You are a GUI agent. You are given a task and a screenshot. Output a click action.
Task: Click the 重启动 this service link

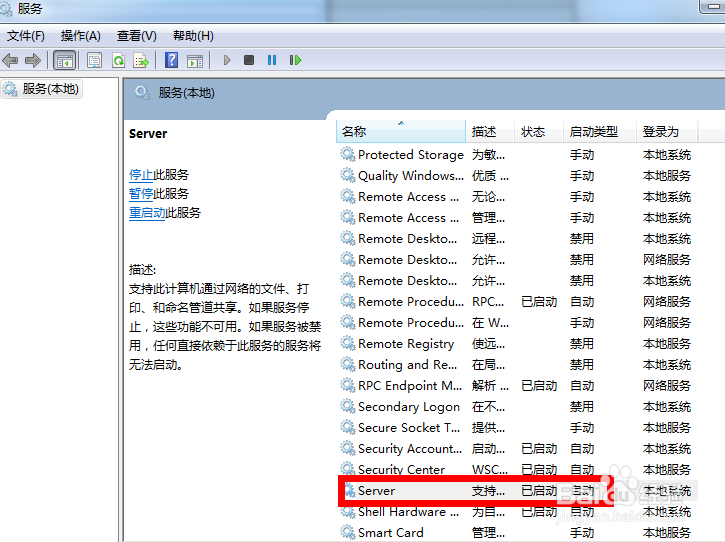coord(147,213)
